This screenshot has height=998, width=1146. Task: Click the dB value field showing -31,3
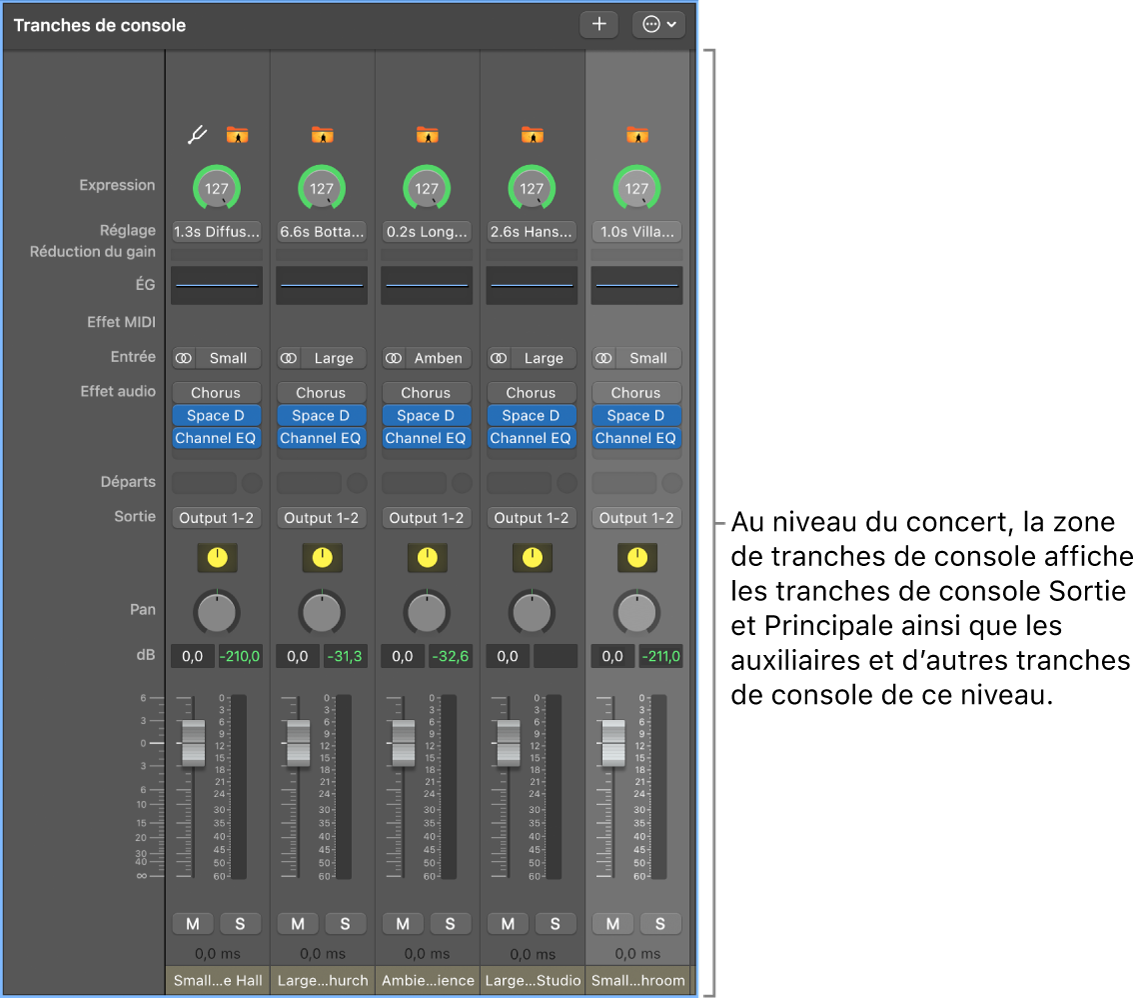(x=344, y=656)
